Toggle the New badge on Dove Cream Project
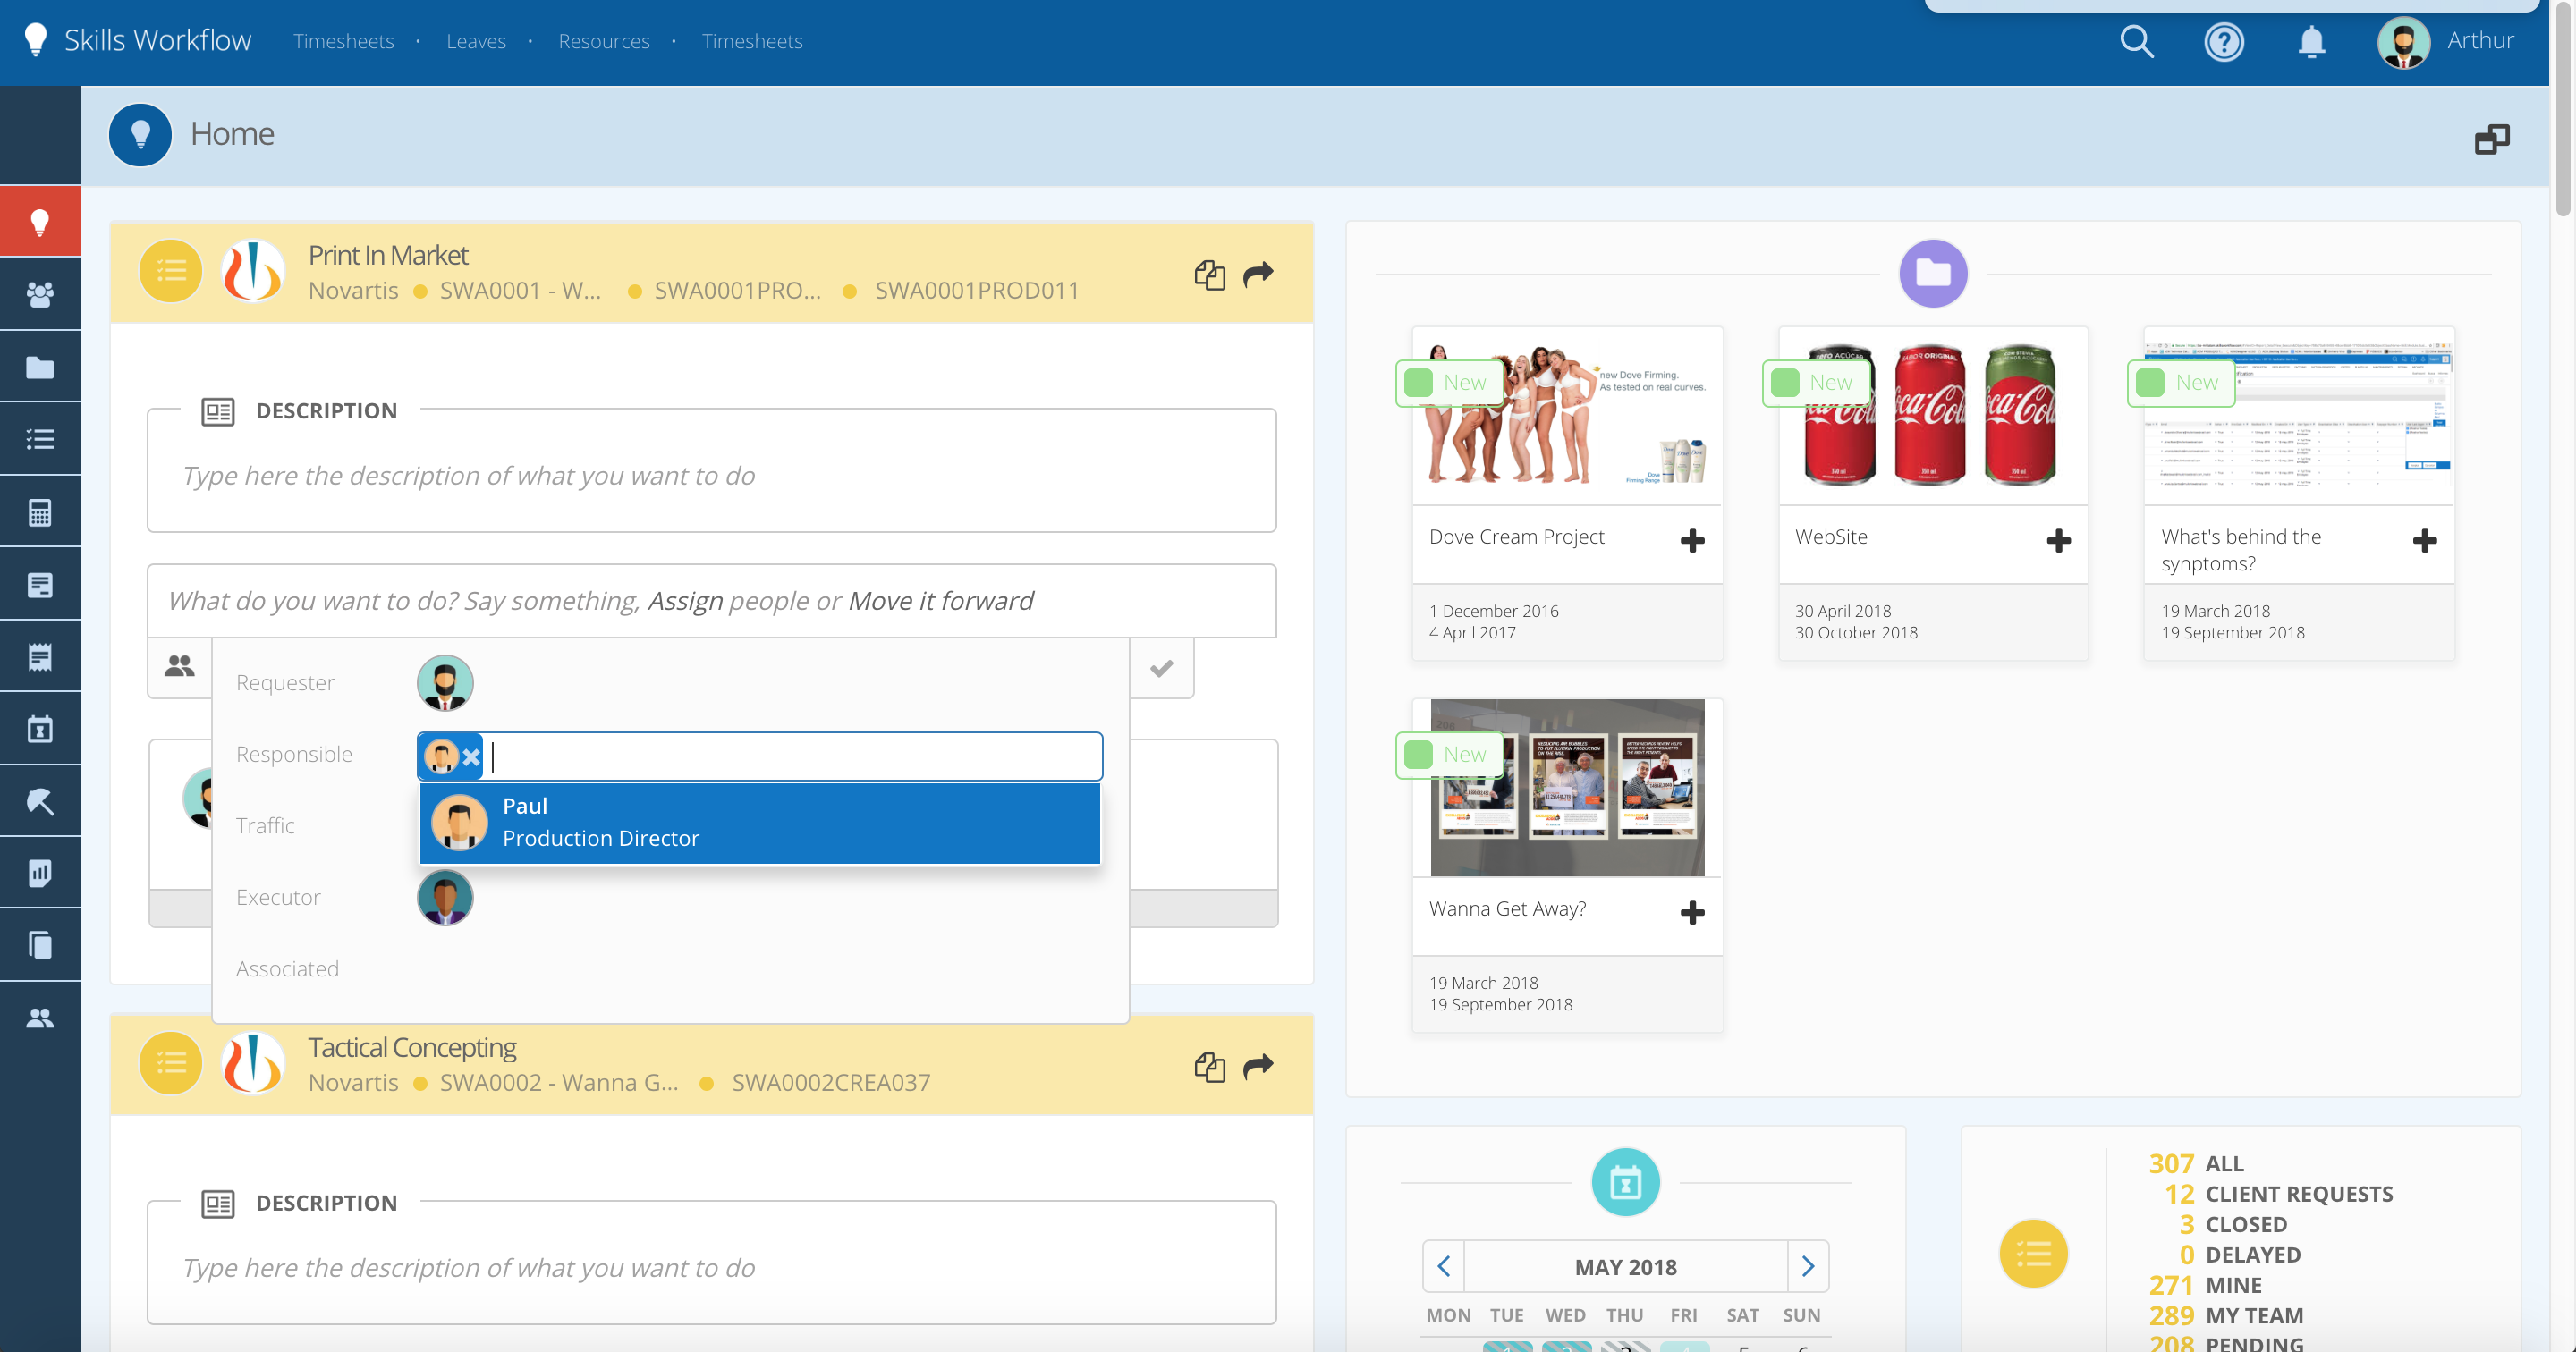The width and height of the screenshot is (2576, 1352). click(x=1449, y=382)
